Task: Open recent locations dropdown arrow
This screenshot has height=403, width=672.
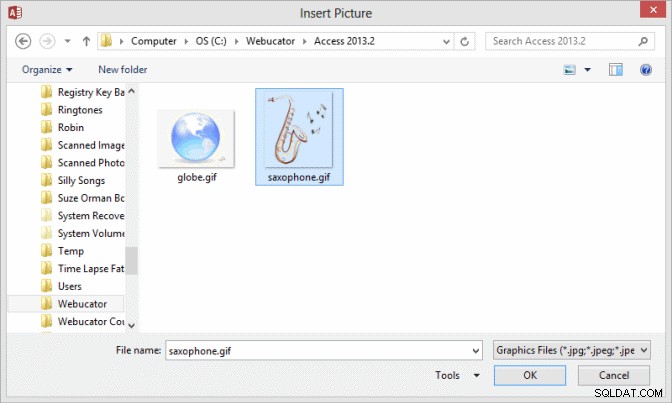Action: click(67, 41)
